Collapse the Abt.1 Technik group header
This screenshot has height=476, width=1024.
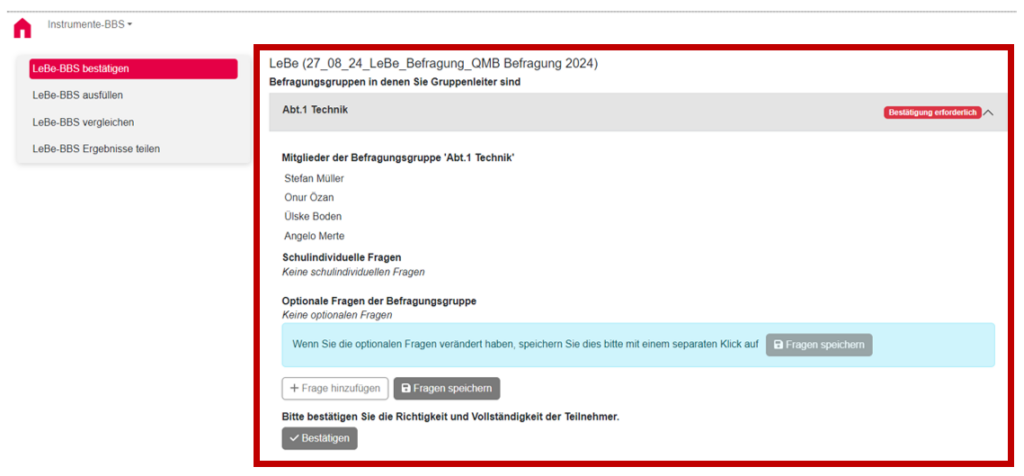pos(315,110)
